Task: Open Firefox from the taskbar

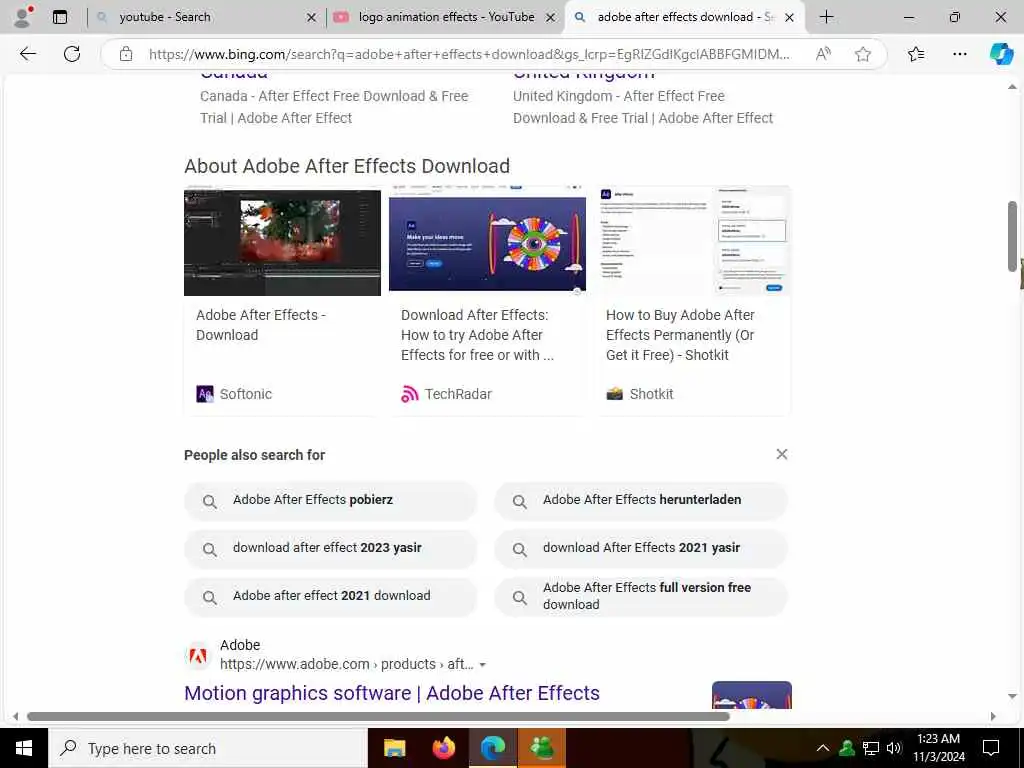Action: (x=443, y=748)
